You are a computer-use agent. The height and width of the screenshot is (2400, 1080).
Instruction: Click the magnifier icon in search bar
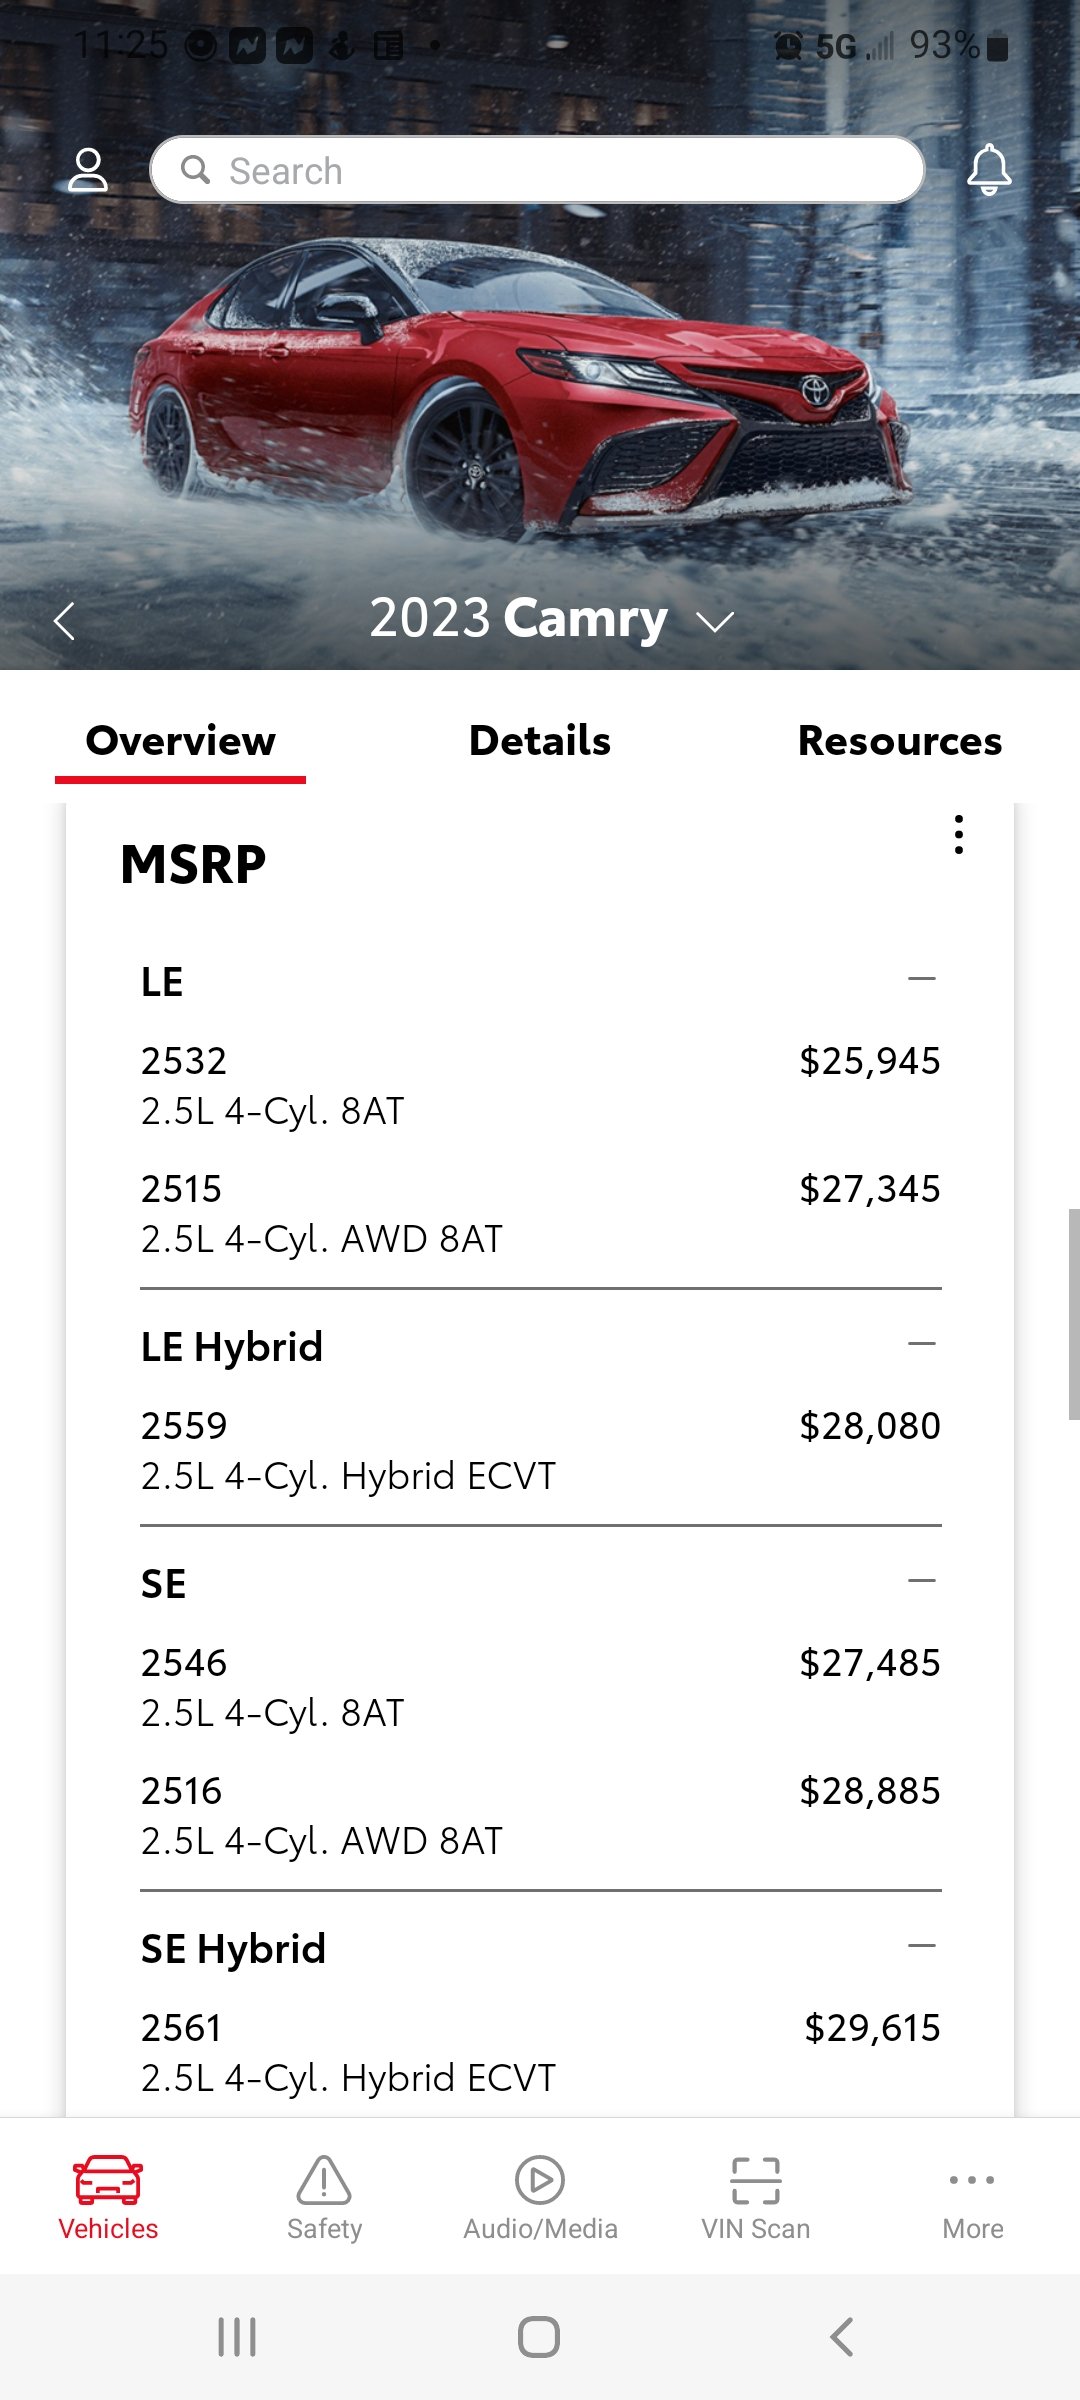(x=195, y=170)
